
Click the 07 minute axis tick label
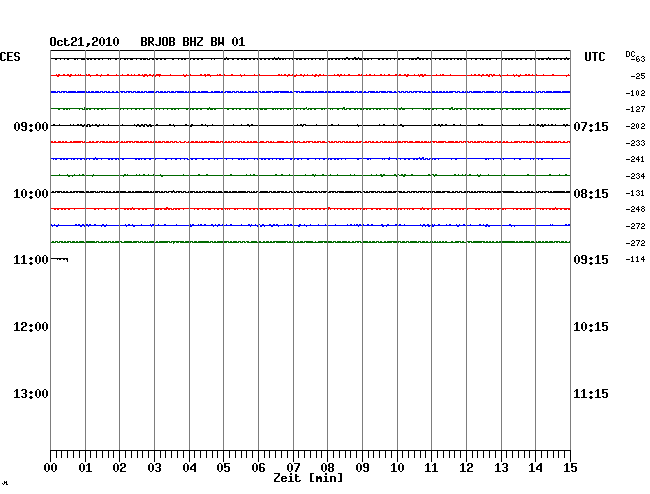tap(293, 468)
